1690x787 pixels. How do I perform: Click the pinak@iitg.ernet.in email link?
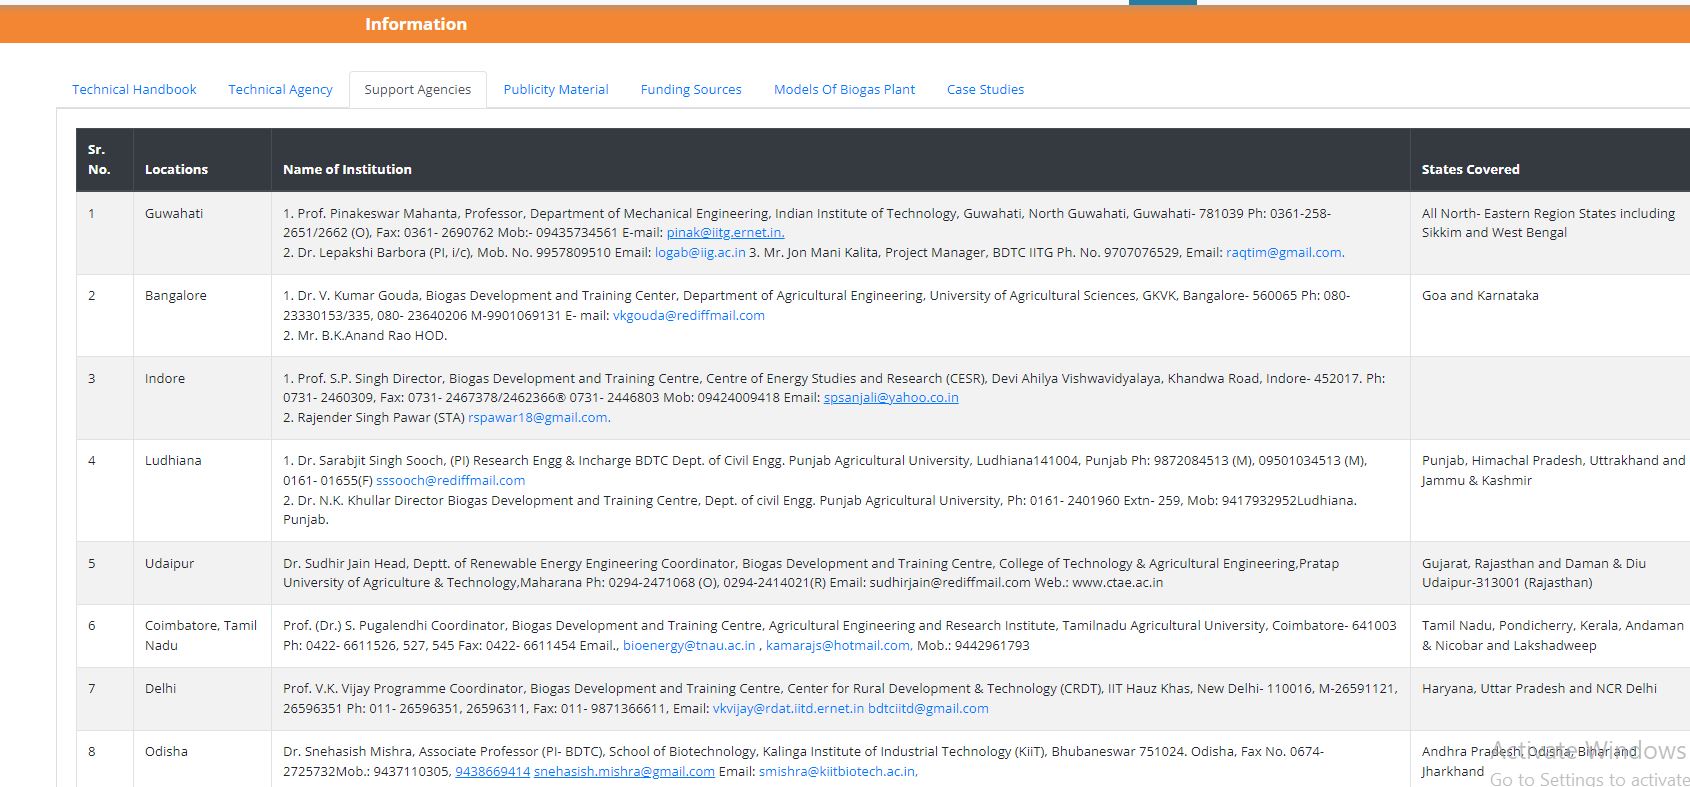click(725, 232)
